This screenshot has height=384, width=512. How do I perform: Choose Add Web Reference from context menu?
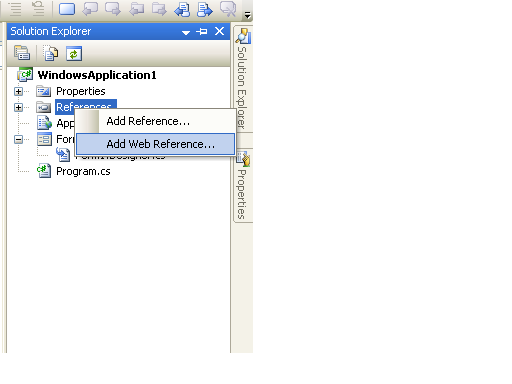coord(156,144)
